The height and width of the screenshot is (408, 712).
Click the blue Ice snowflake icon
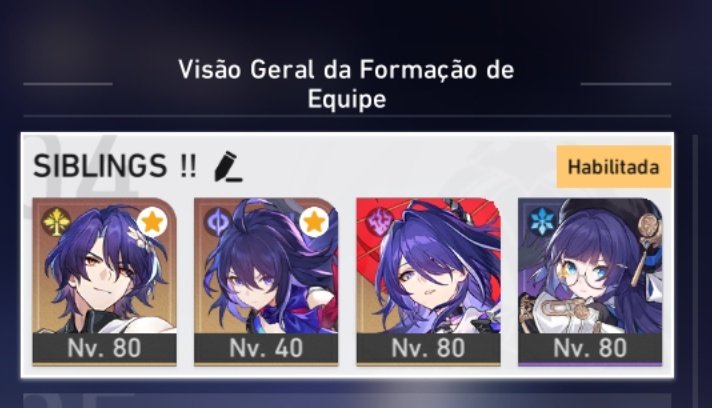click(x=542, y=222)
